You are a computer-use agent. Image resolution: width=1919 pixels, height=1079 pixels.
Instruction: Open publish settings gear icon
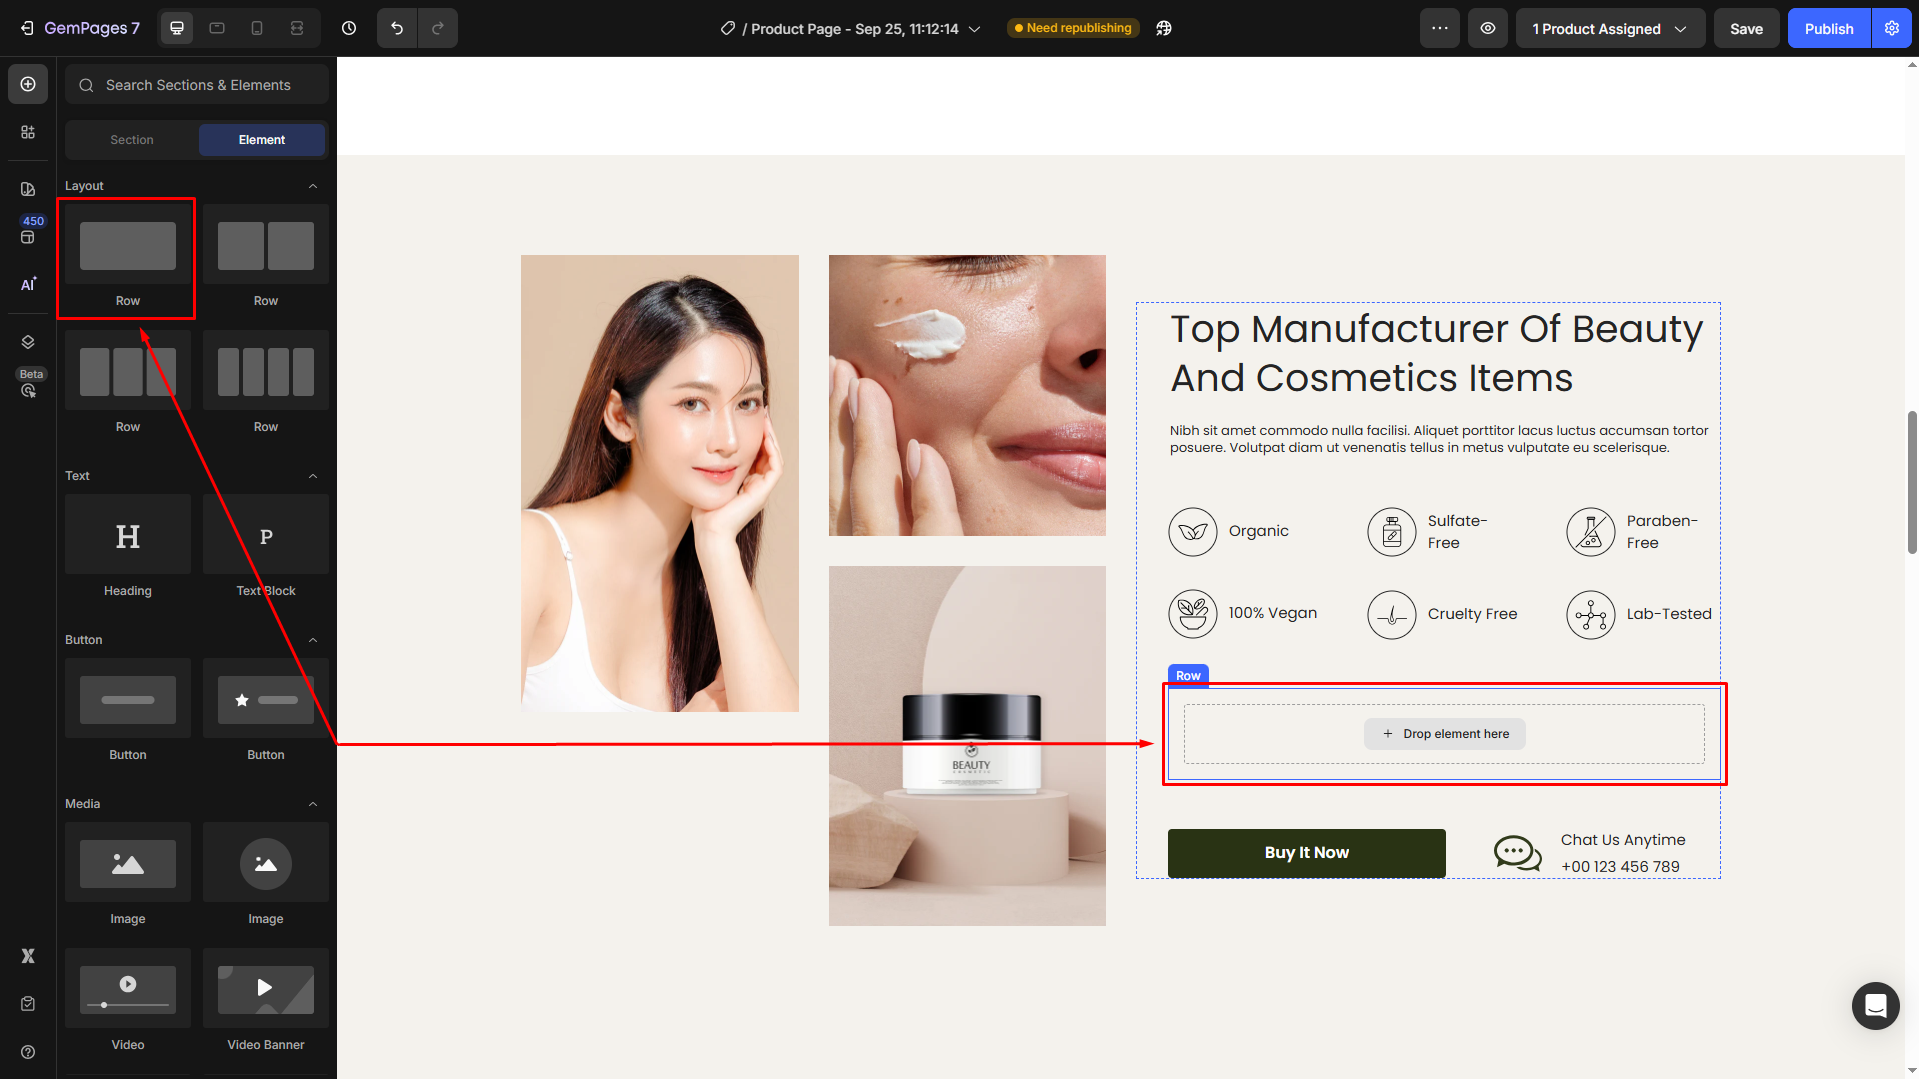tap(1892, 28)
